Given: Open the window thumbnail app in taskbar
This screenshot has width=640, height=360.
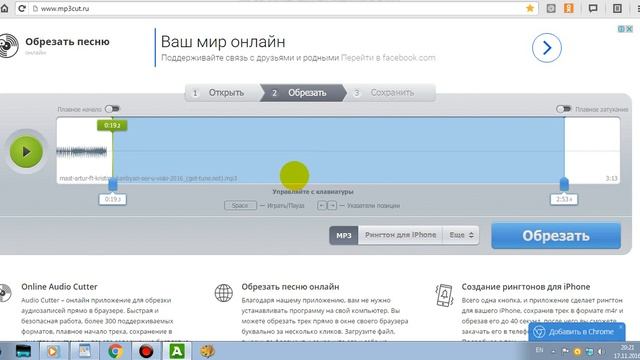Looking at the screenshot, I should coord(84,351).
